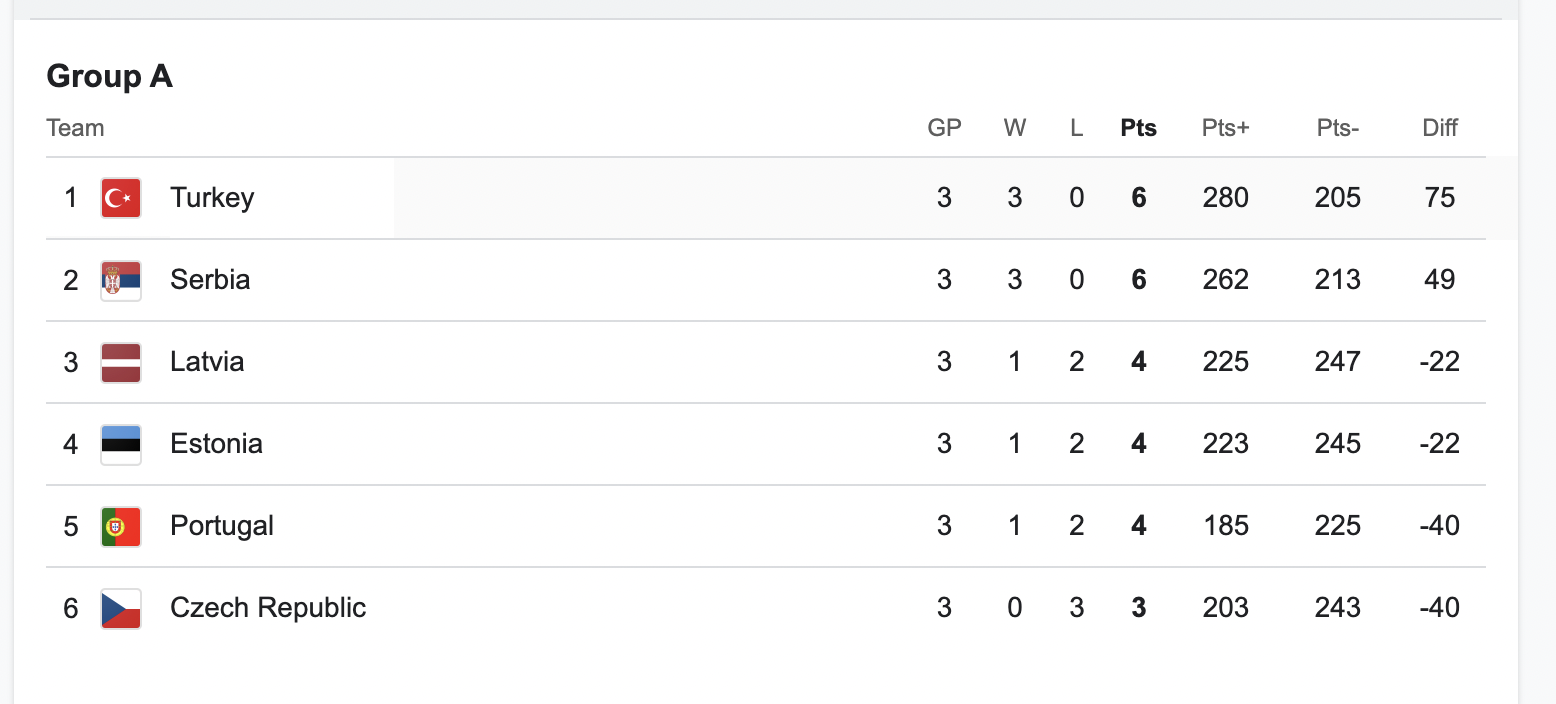Click the Pts- column header
The width and height of the screenshot is (1556, 704).
(x=1338, y=128)
